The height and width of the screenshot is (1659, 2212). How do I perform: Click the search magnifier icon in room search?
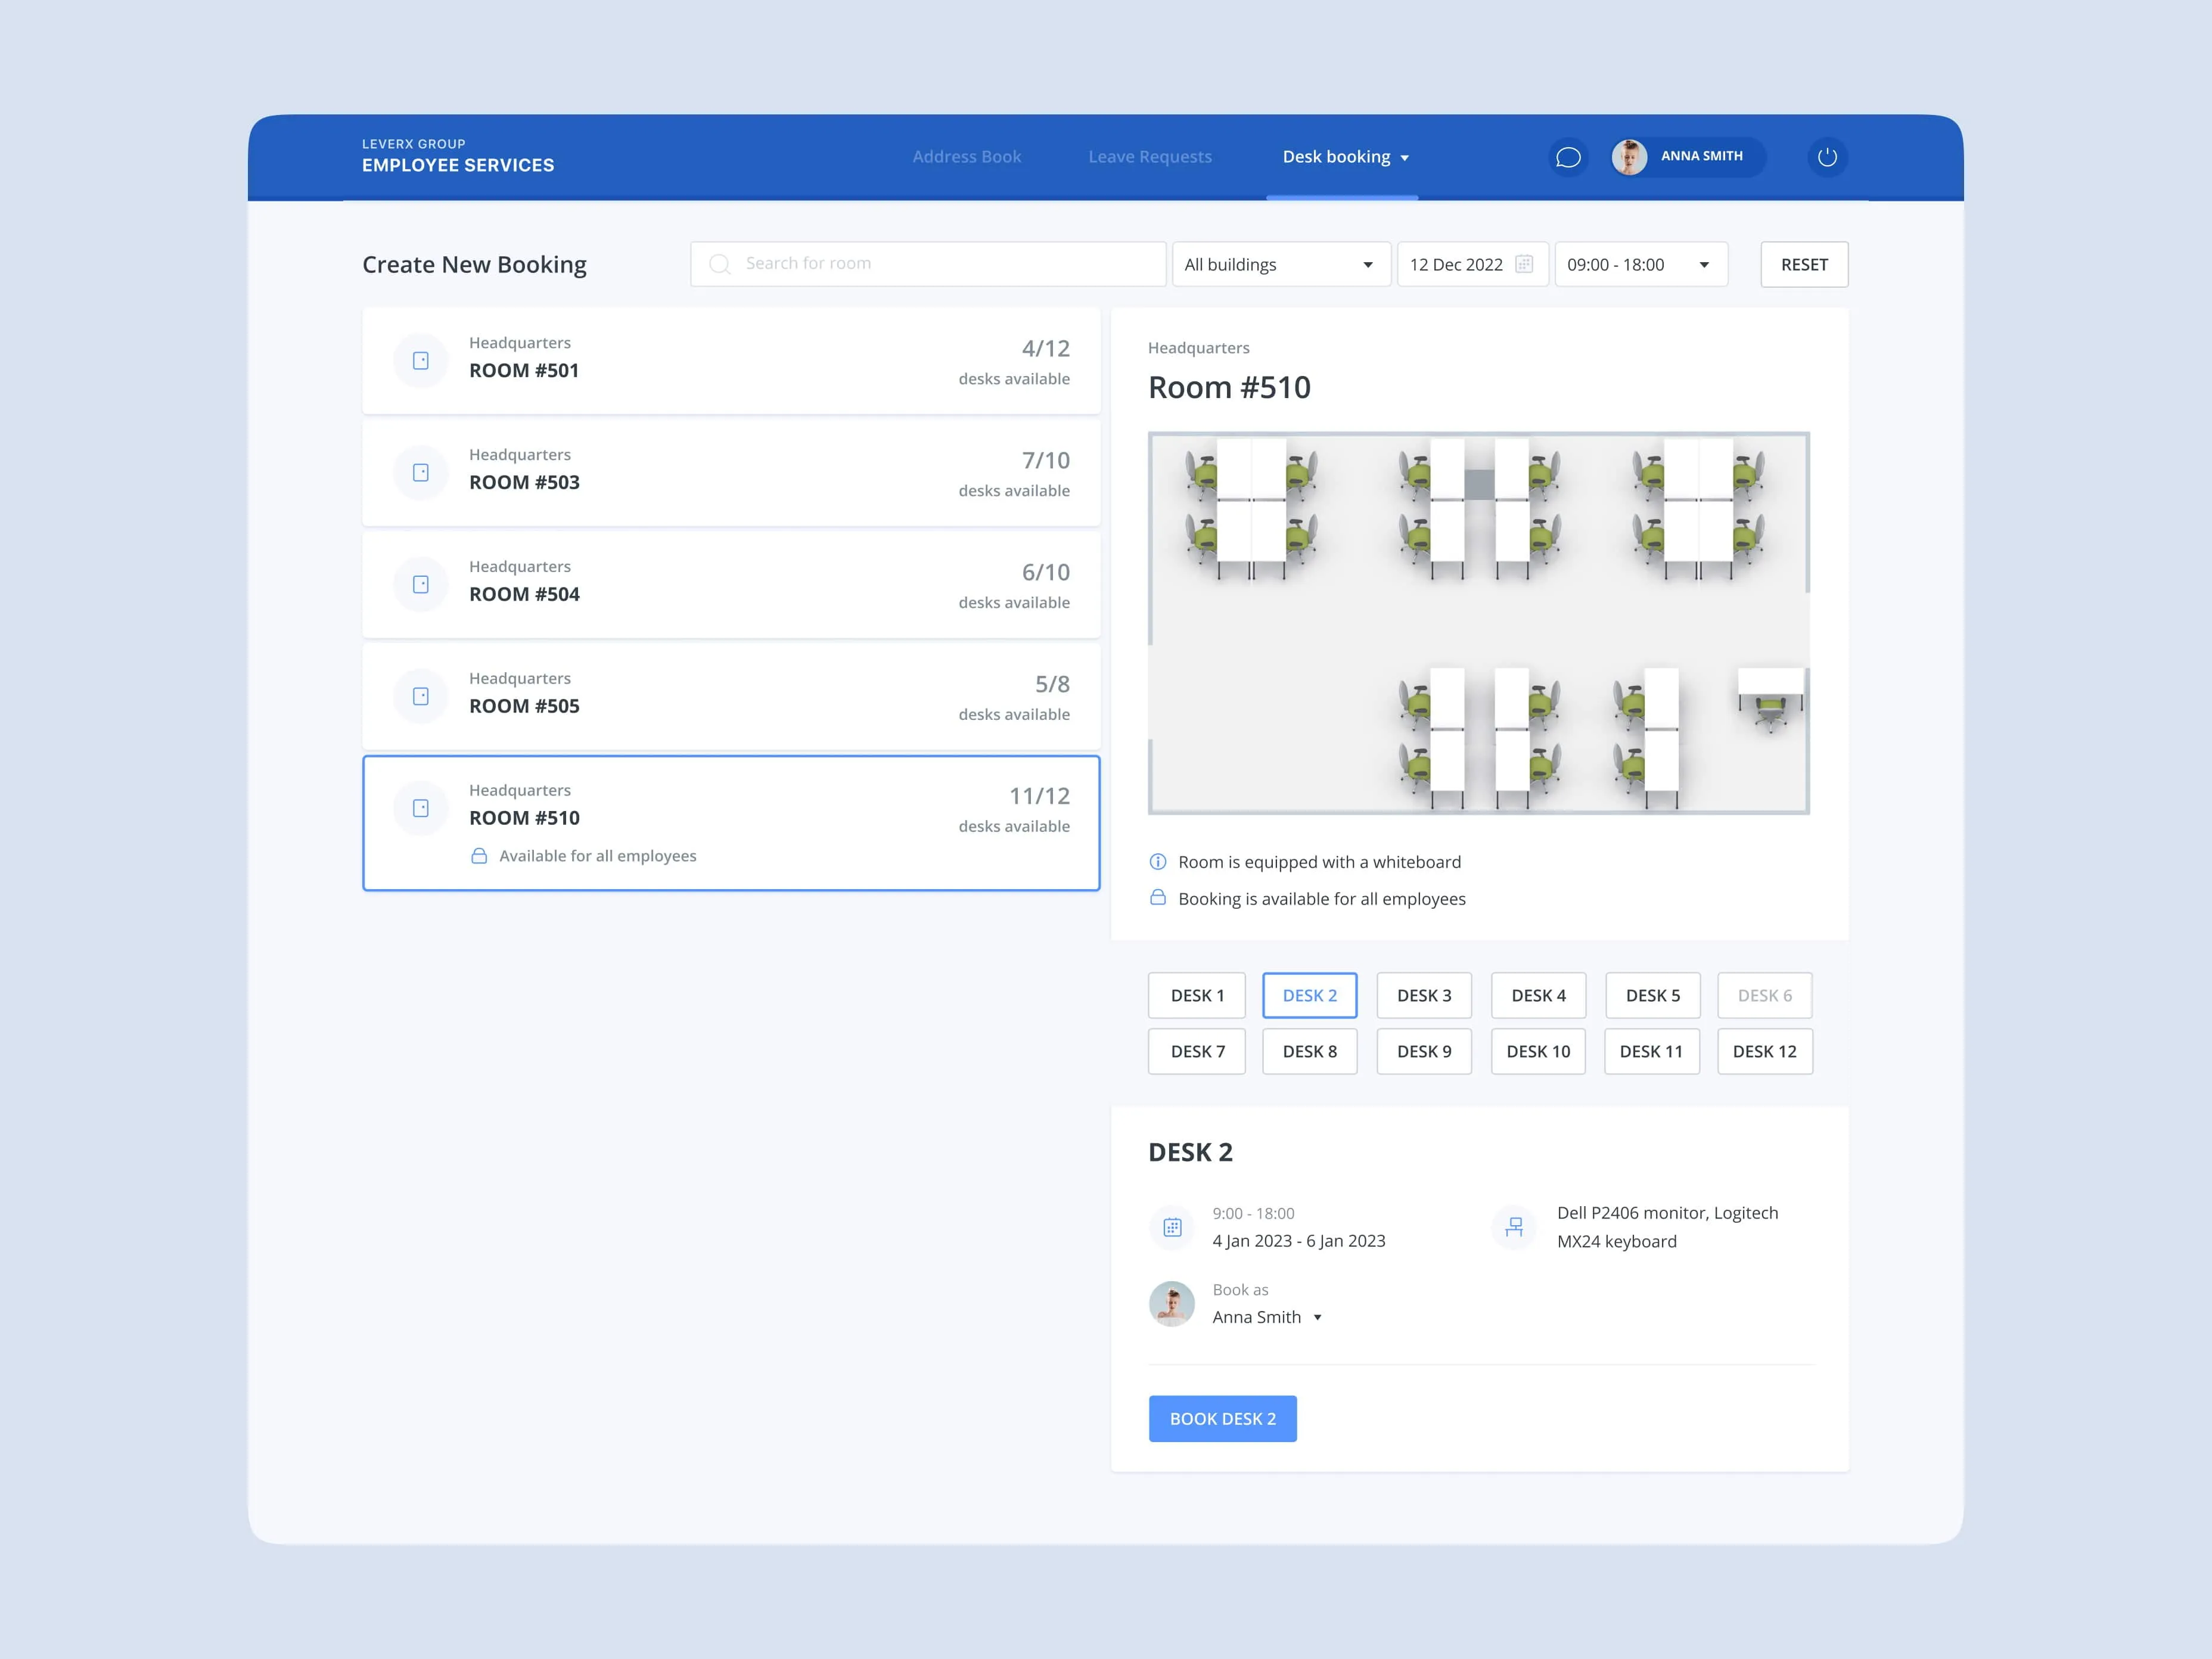[x=719, y=263]
